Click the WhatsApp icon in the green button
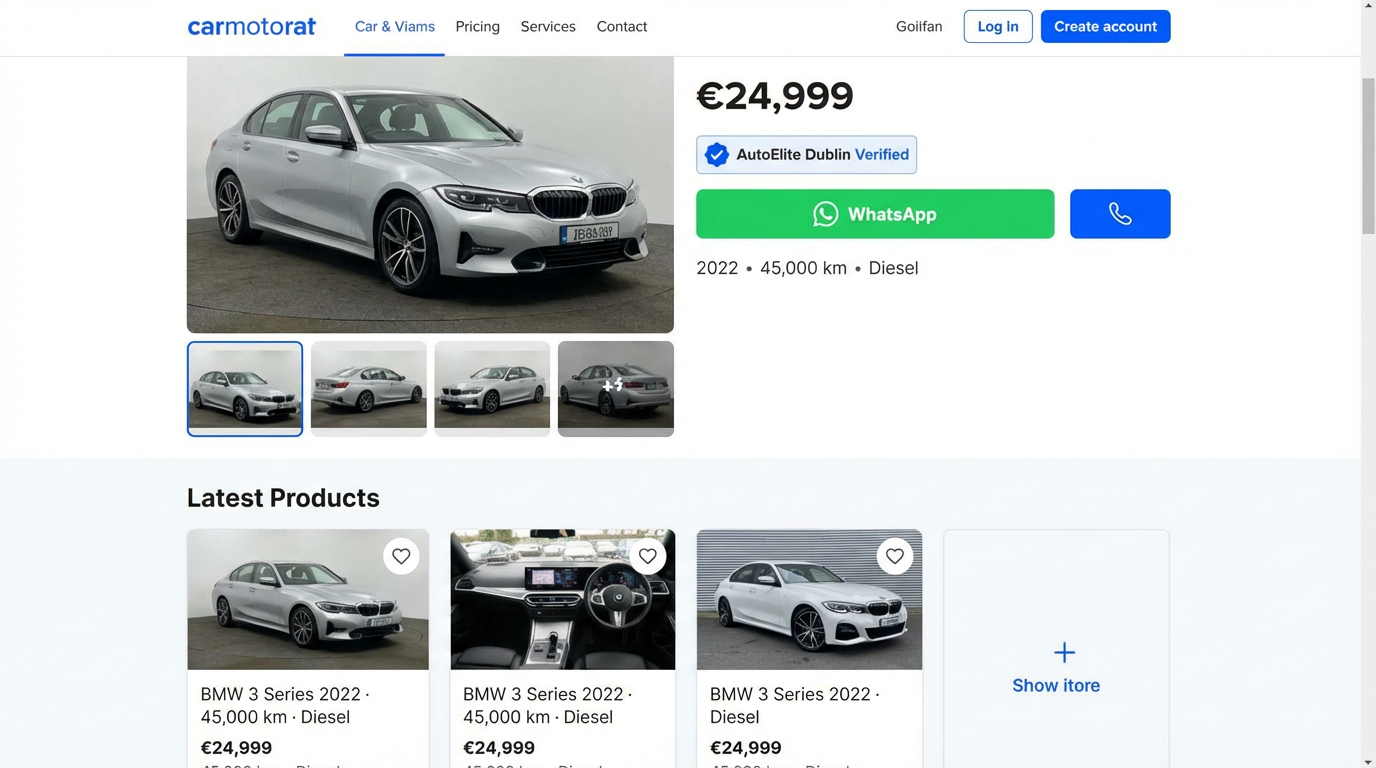This screenshot has height=768, width=1376. pyautogui.click(x=825, y=213)
